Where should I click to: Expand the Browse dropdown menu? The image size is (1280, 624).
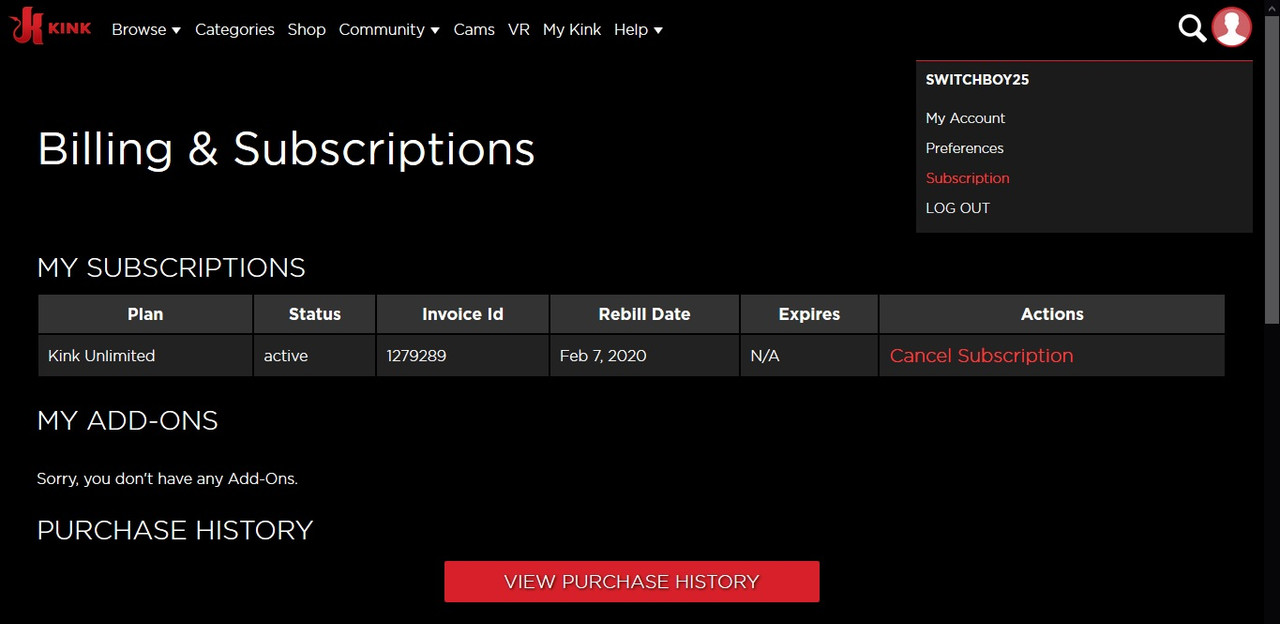tap(146, 30)
